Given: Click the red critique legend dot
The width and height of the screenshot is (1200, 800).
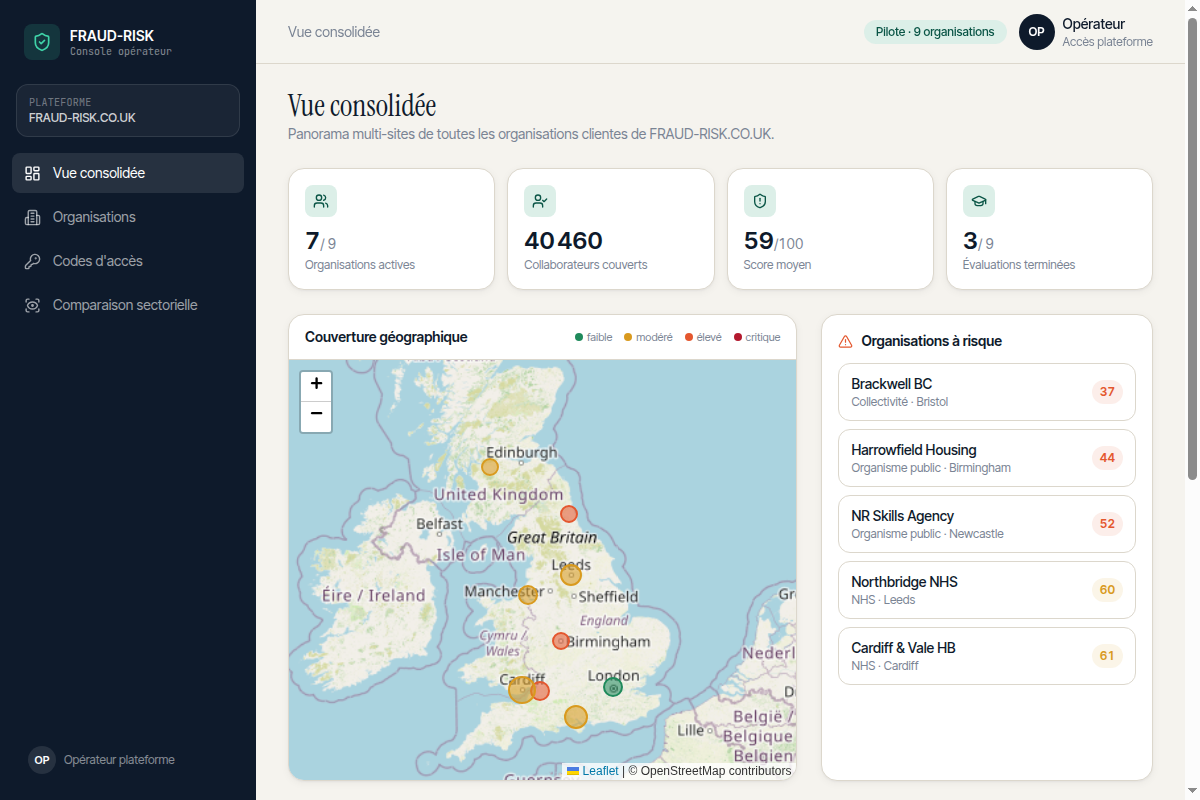Looking at the screenshot, I should [738, 337].
